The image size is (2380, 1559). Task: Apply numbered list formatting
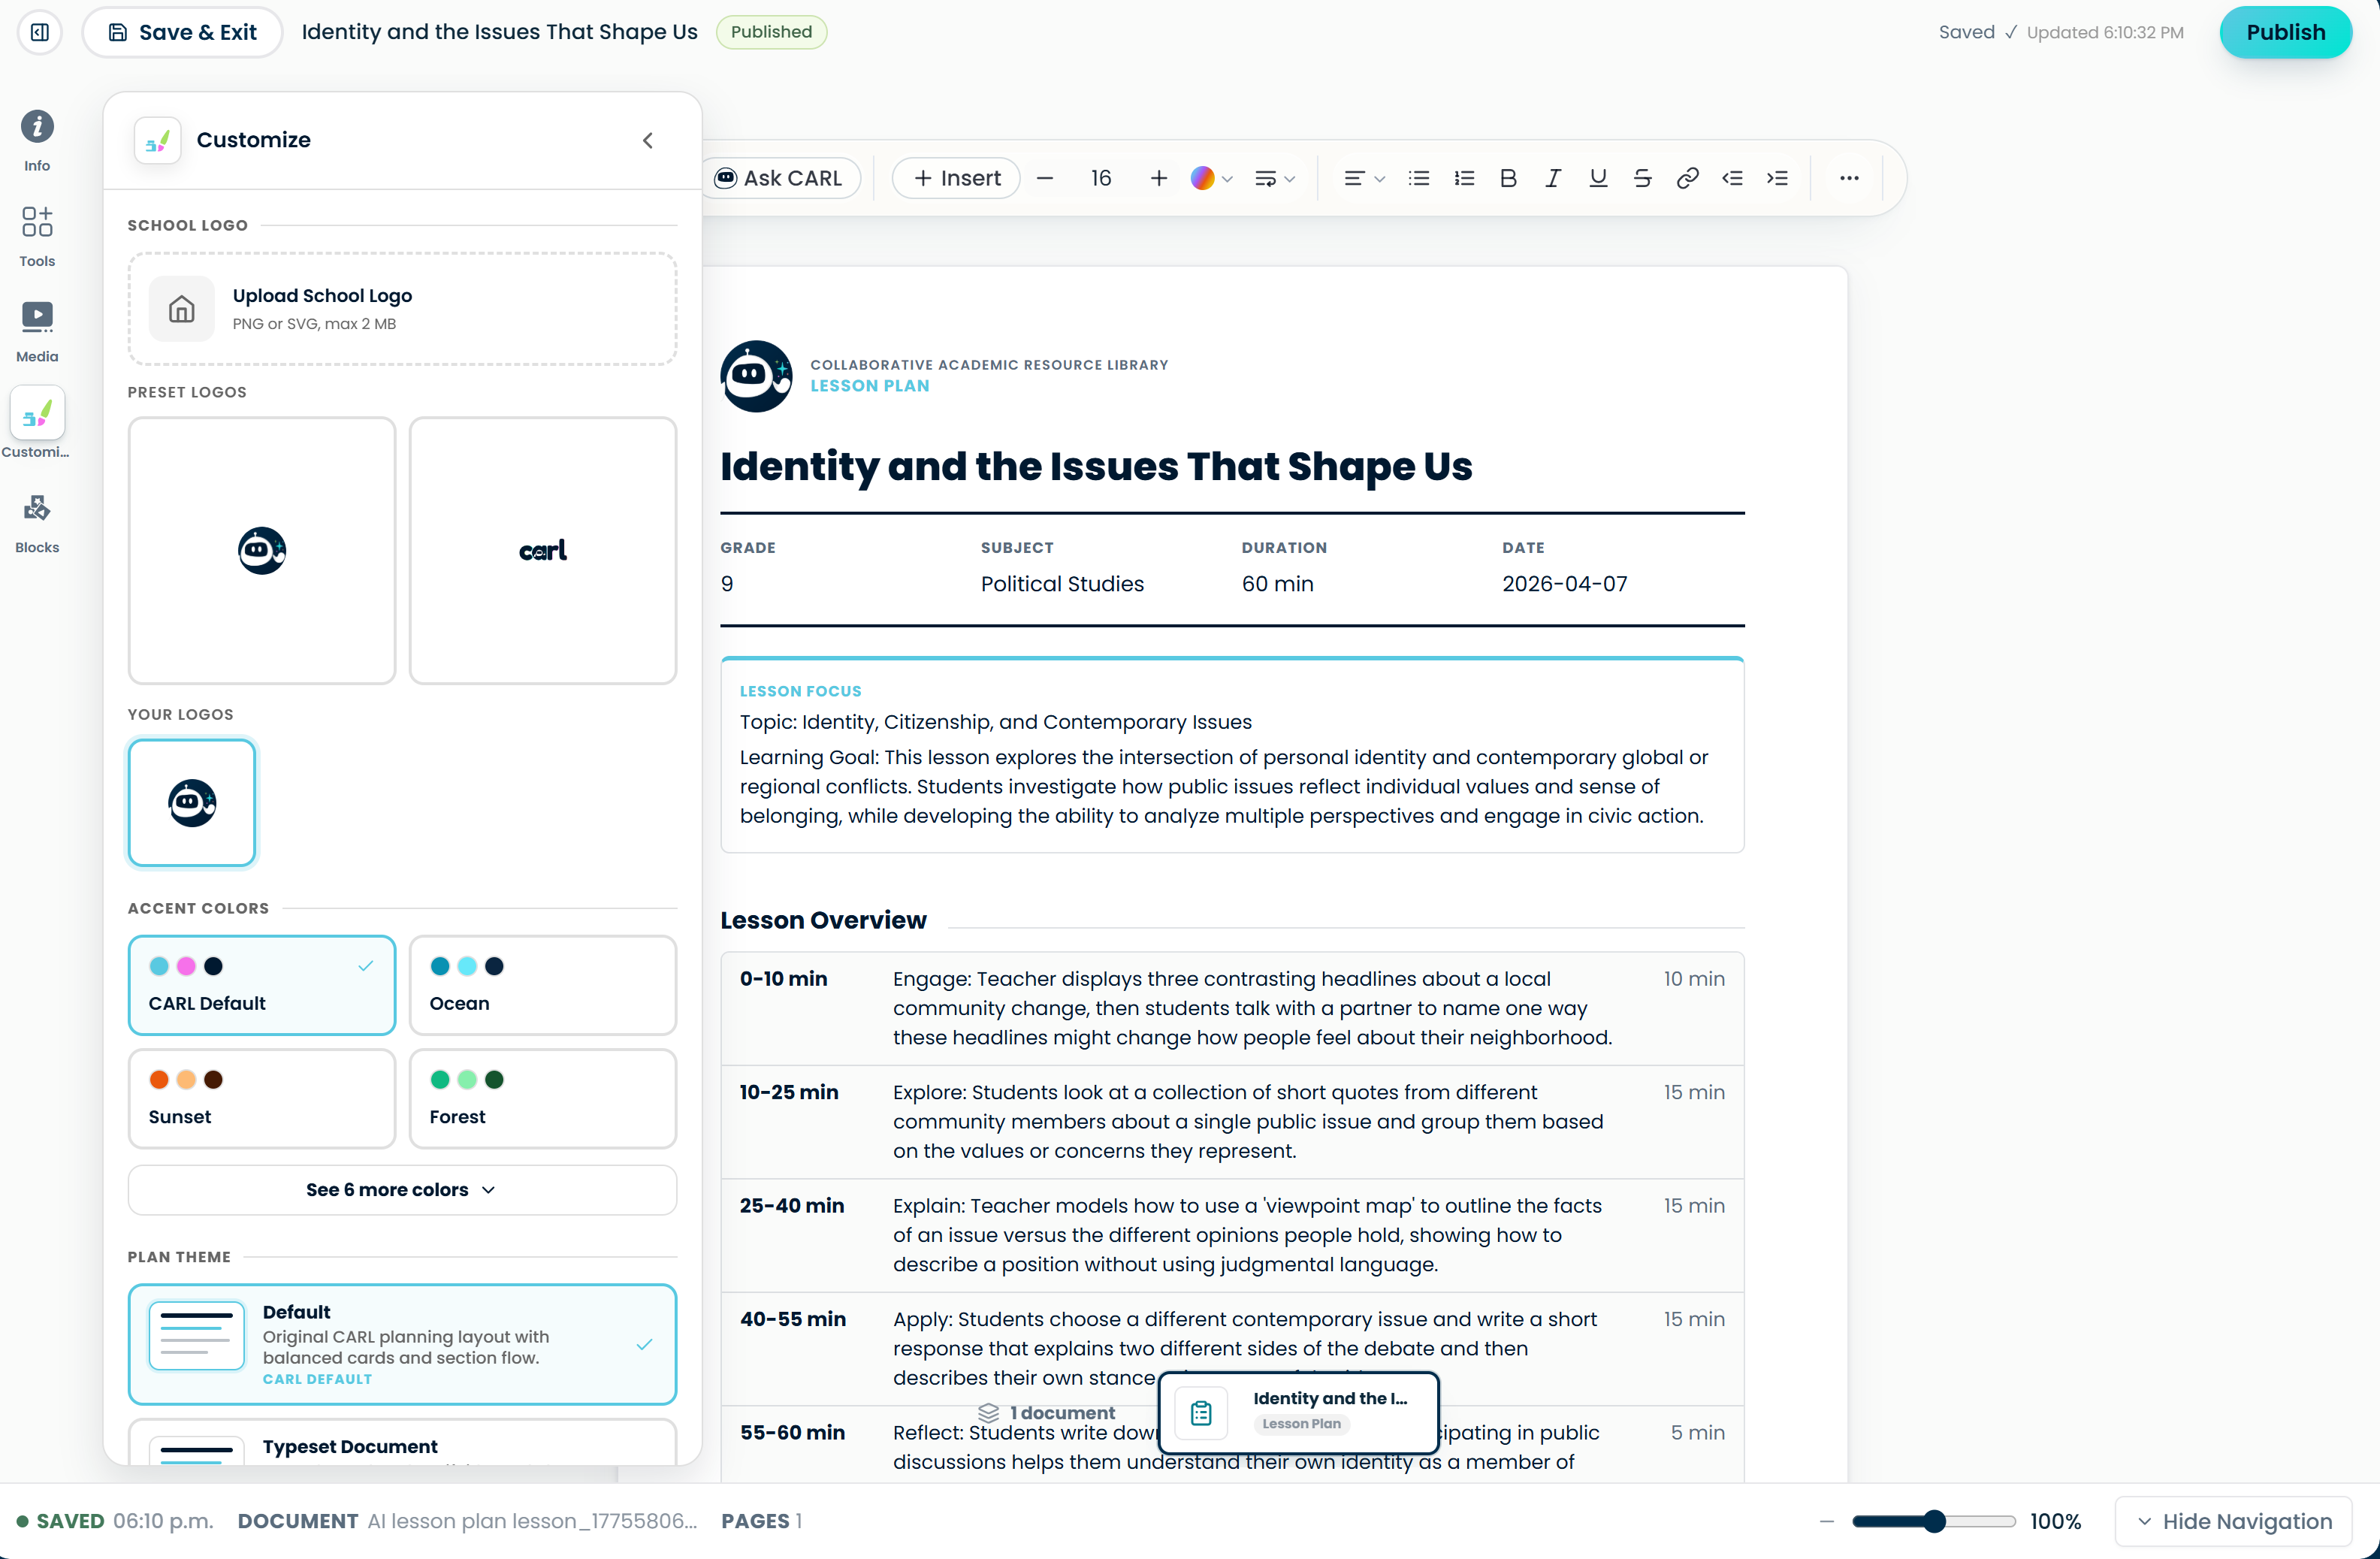(x=1464, y=178)
